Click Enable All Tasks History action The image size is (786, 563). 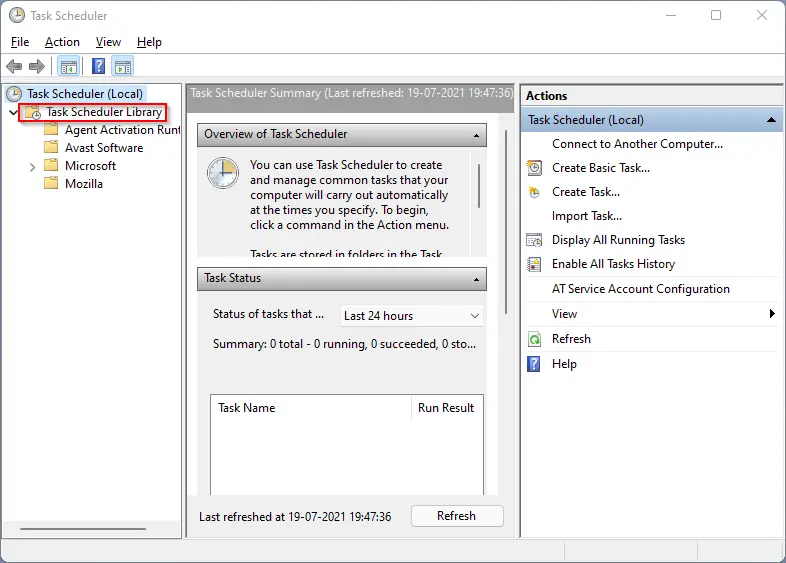pyautogui.click(x=613, y=264)
